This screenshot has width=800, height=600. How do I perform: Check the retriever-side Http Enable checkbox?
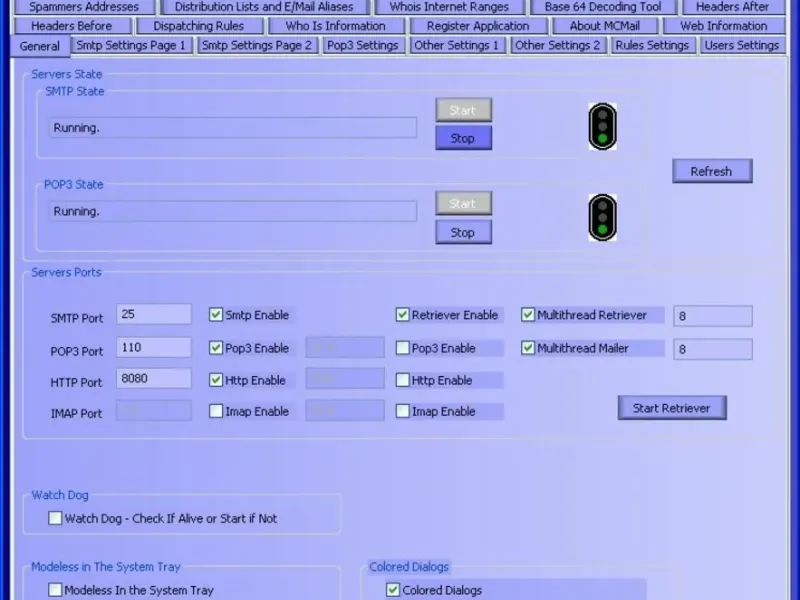click(403, 380)
